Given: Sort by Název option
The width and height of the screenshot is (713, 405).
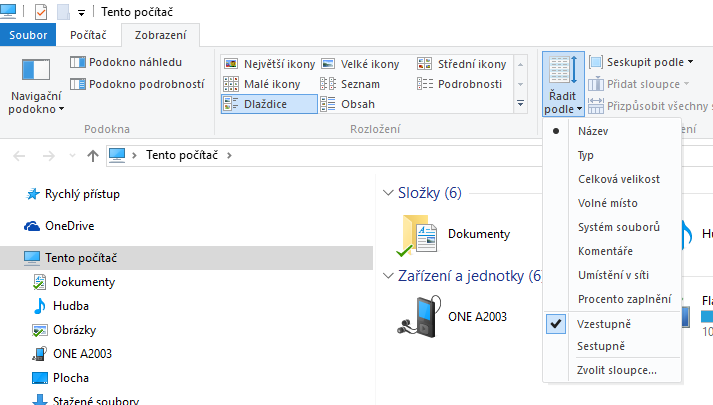Looking at the screenshot, I should (593, 131).
